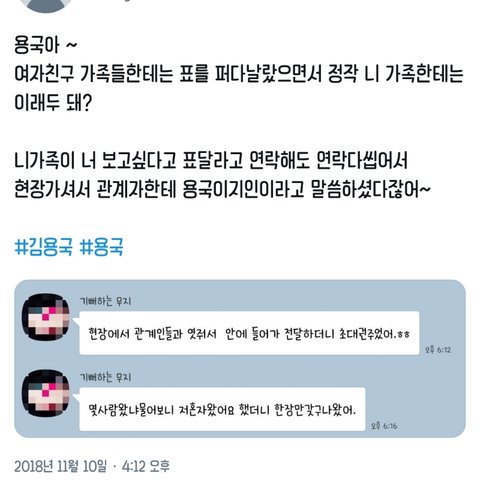Tap the pixelated avatar beside the 6:16 message
Screen dimensions: 480x480
[46, 393]
